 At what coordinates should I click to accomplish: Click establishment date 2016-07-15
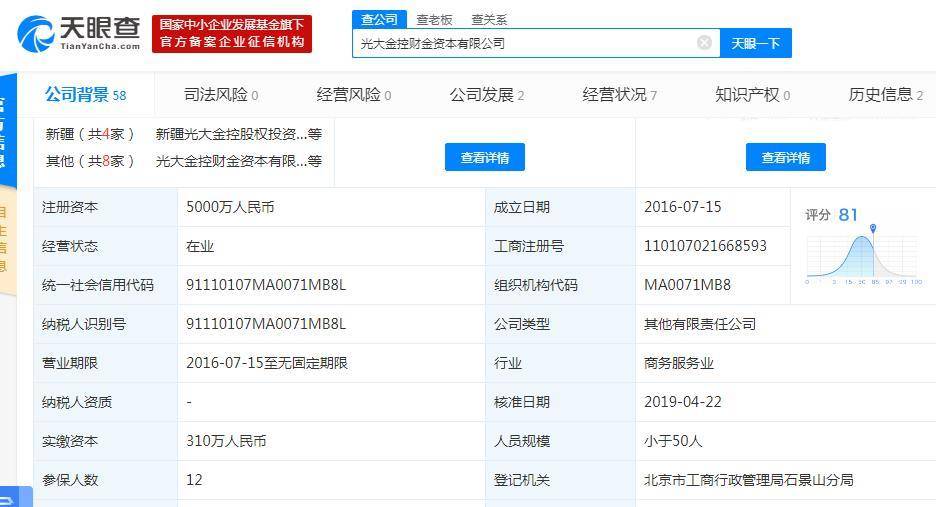(x=683, y=207)
